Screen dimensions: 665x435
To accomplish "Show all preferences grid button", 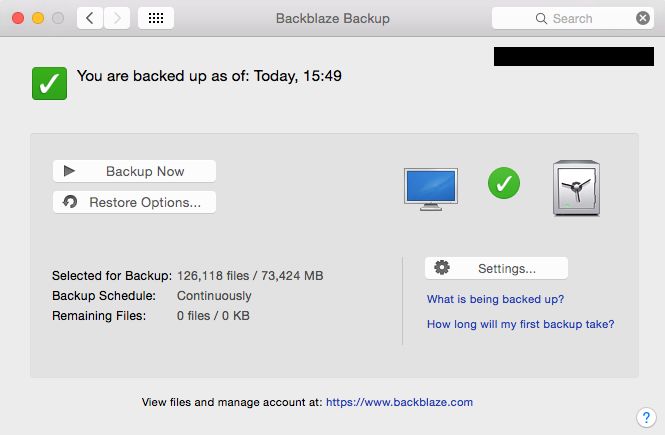I will click(x=155, y=18).
